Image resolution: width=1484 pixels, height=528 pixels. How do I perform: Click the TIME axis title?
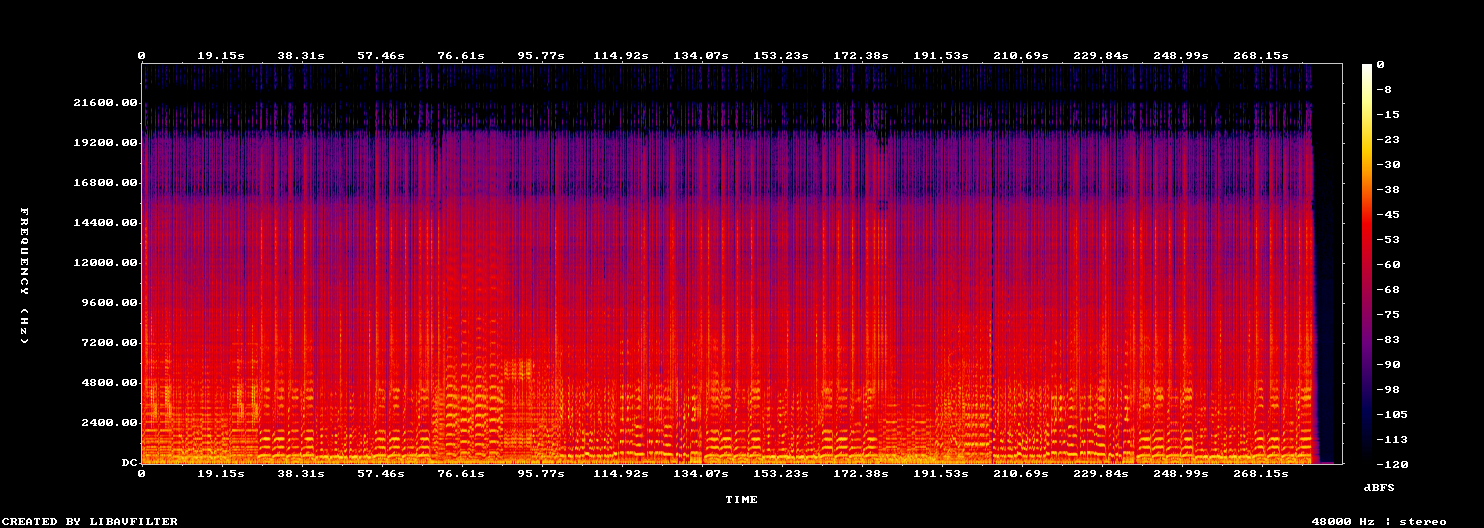tap(741, 499)
